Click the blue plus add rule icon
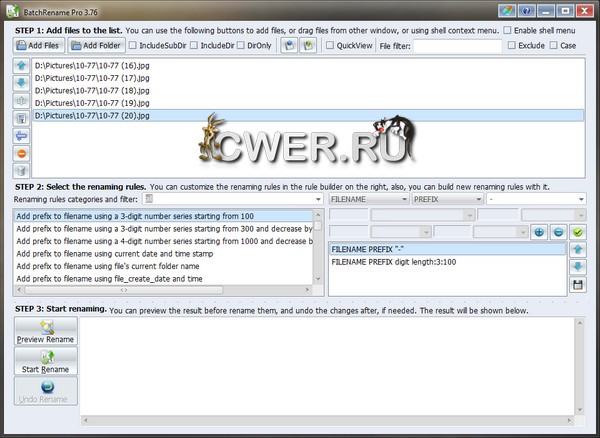This screenshot has width=600, height=438. tap(540, 232)
